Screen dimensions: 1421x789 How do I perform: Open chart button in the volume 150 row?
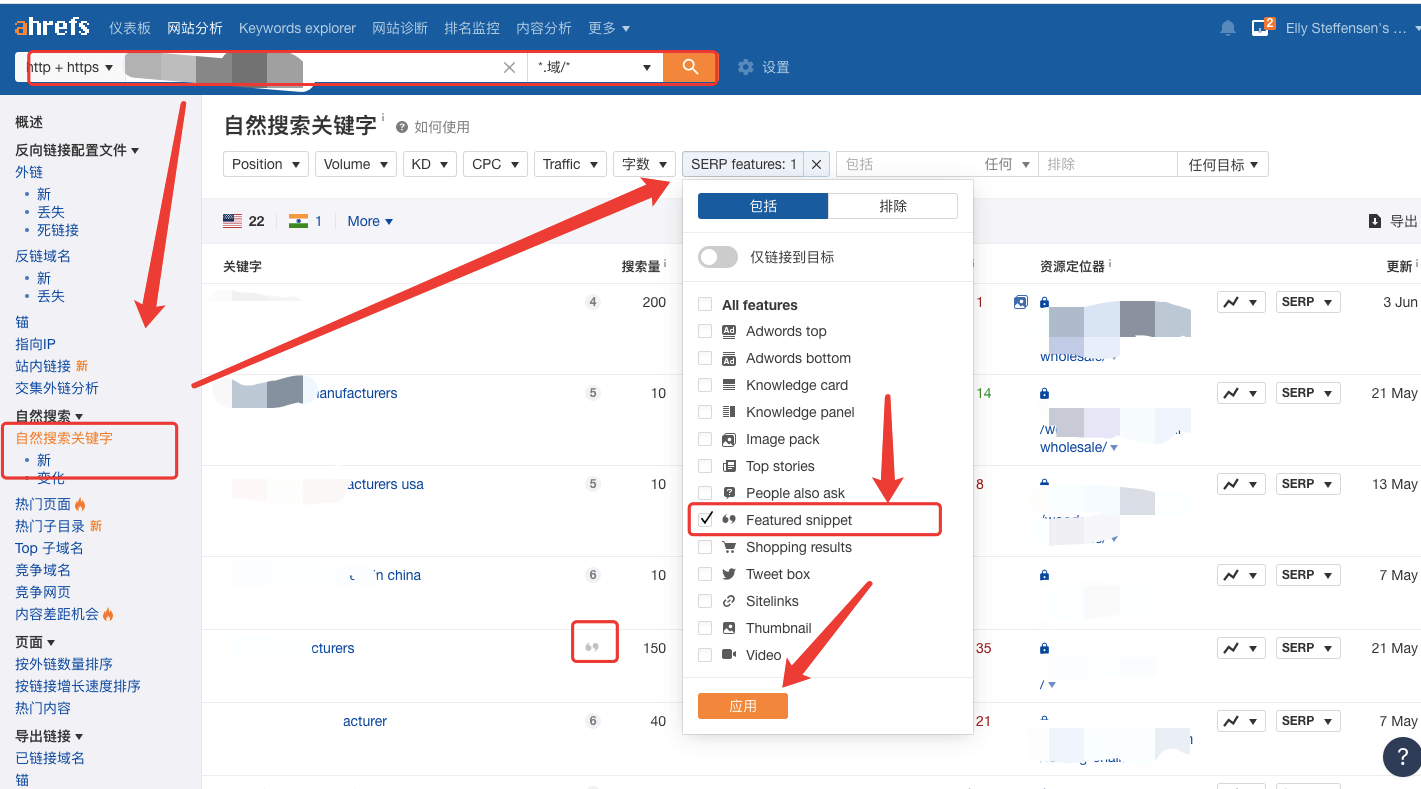point(1242,648)
